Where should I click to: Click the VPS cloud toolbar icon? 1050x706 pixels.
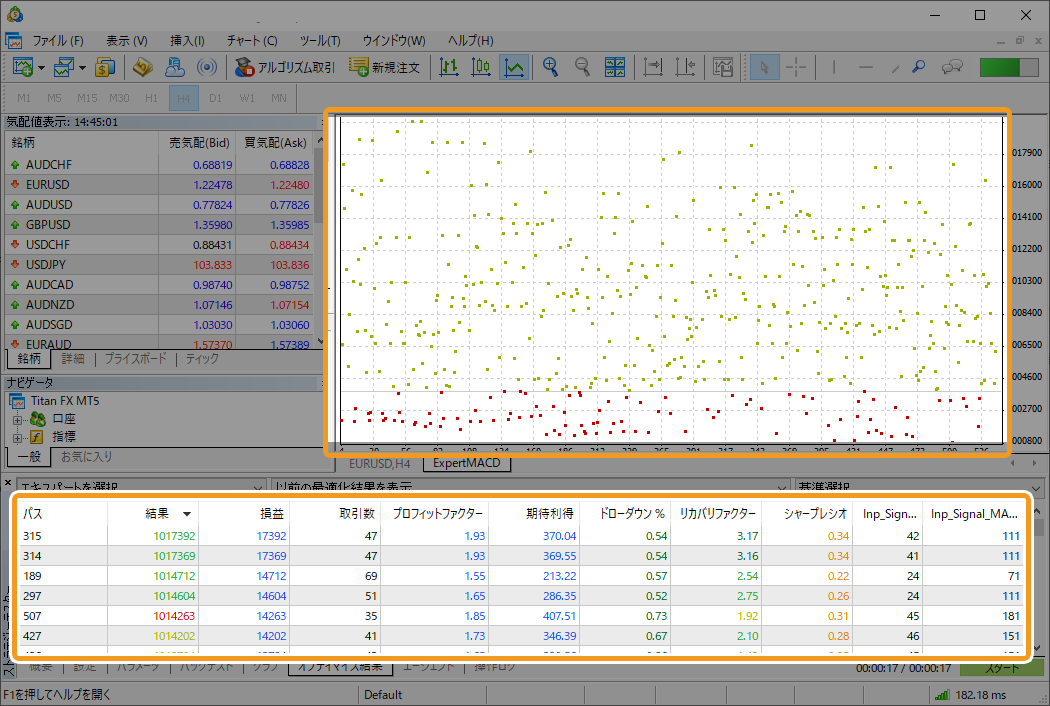coord(175,67)
